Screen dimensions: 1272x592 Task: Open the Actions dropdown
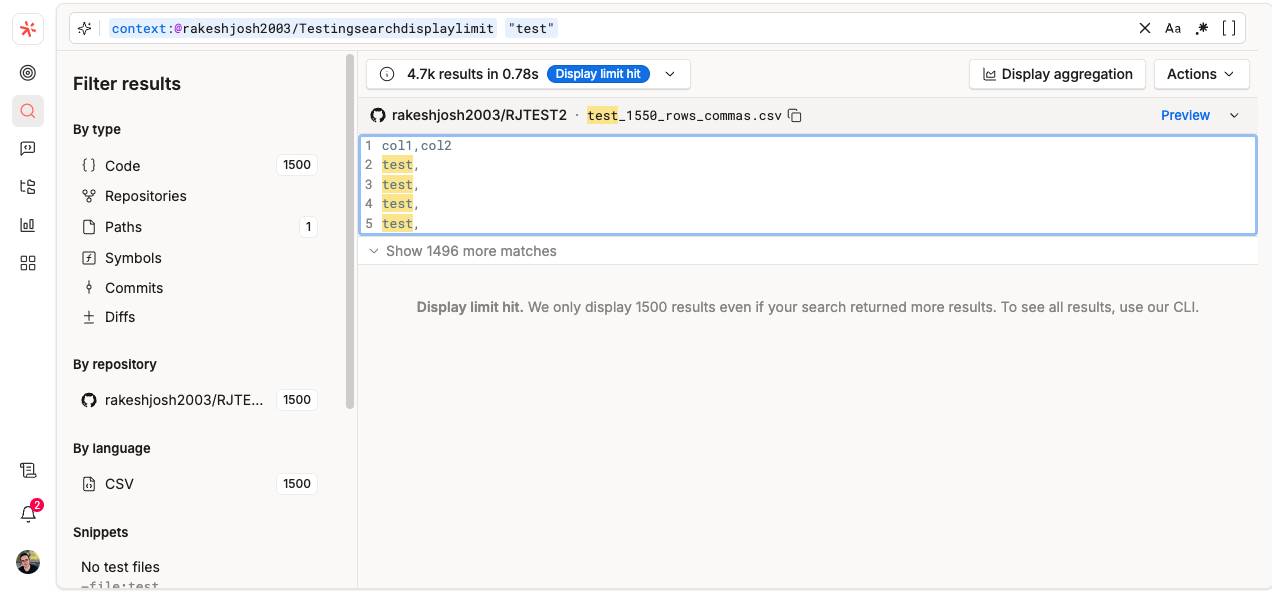point(1201,73)
